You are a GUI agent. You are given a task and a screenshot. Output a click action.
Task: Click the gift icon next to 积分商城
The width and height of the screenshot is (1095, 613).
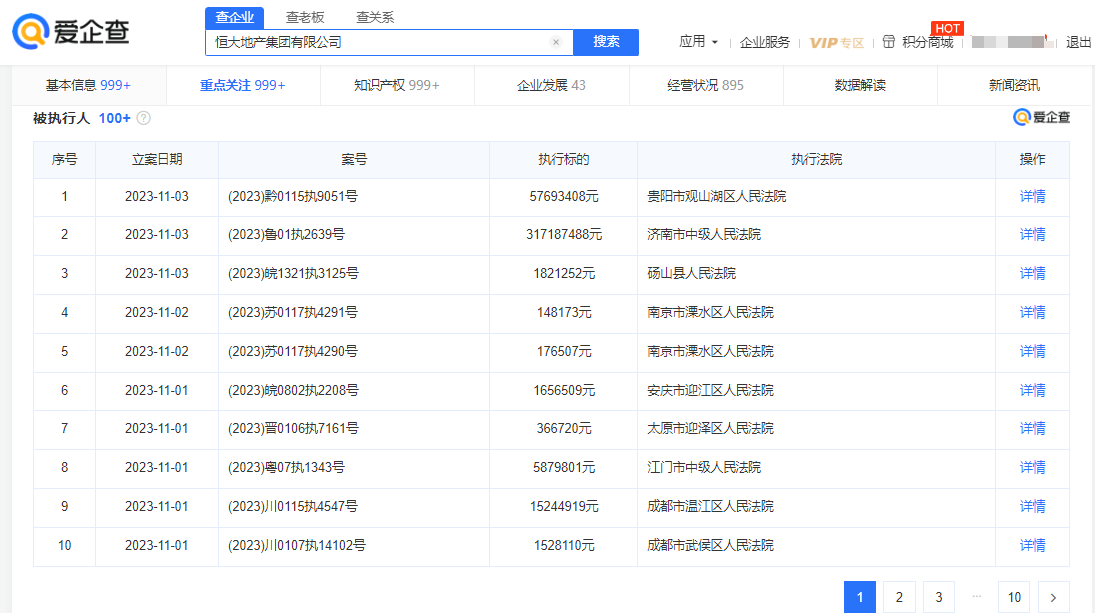click(888, 42)
